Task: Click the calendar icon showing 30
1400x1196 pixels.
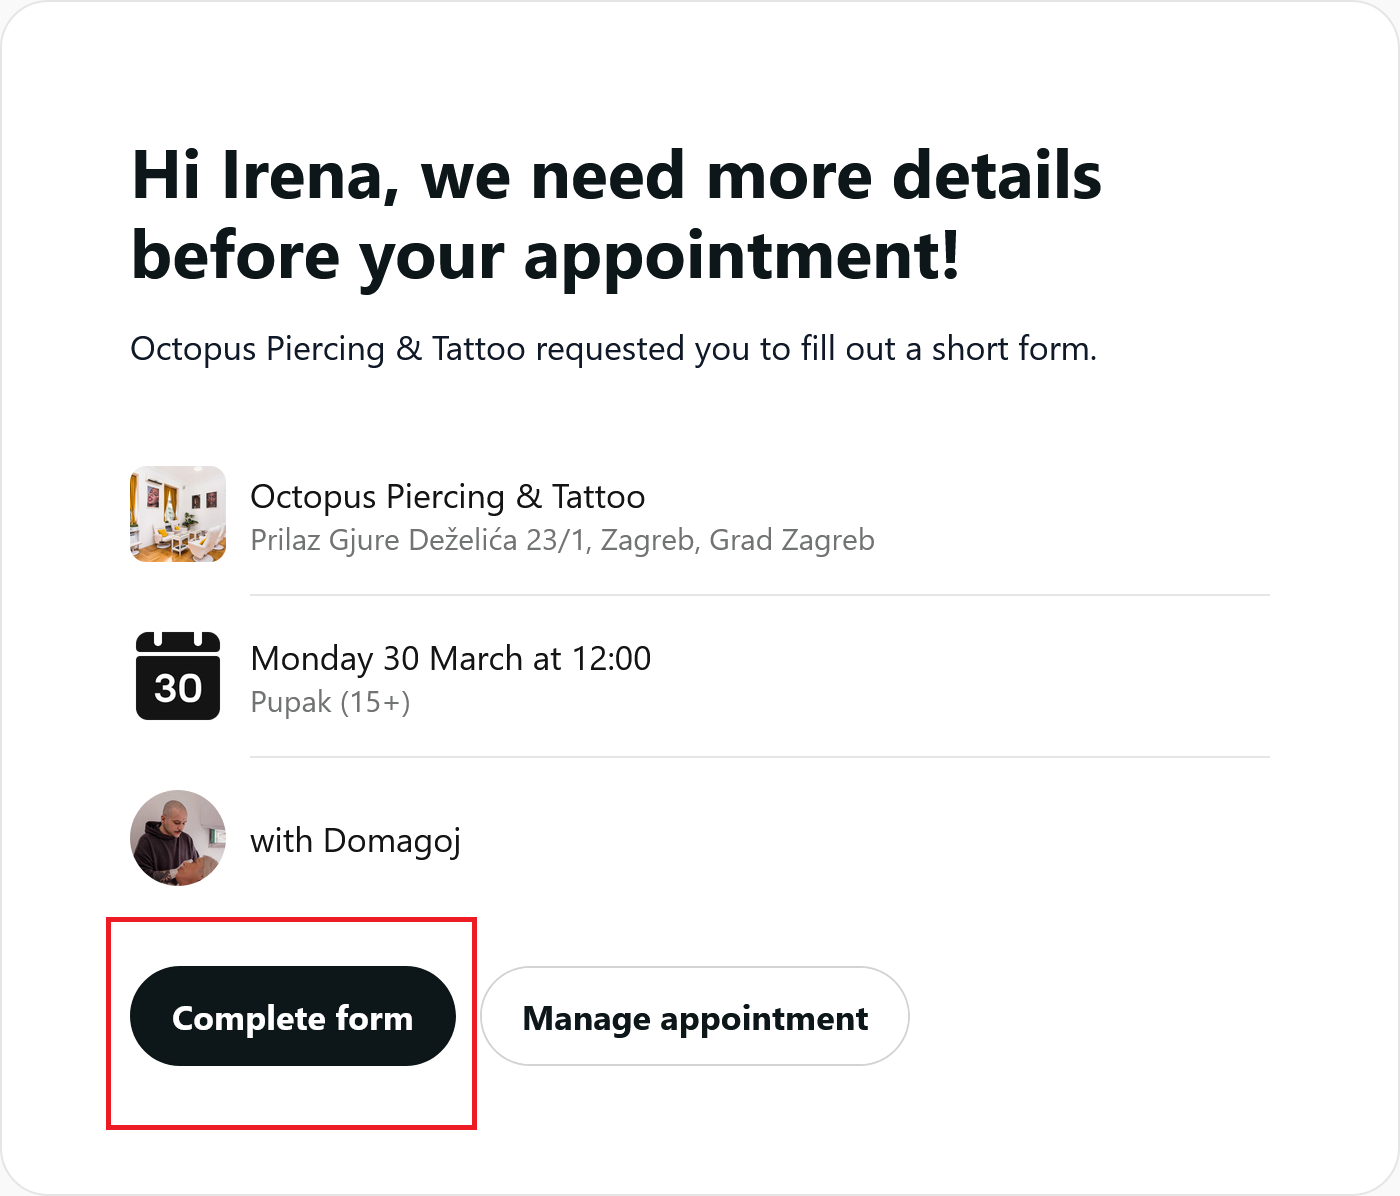Action: [178, 676]
